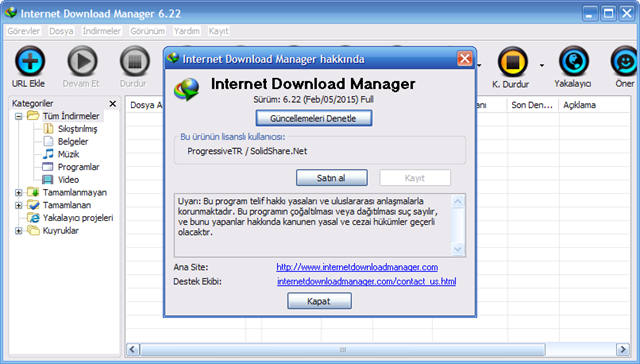Open the İndirmeler menu

[102, 31]
